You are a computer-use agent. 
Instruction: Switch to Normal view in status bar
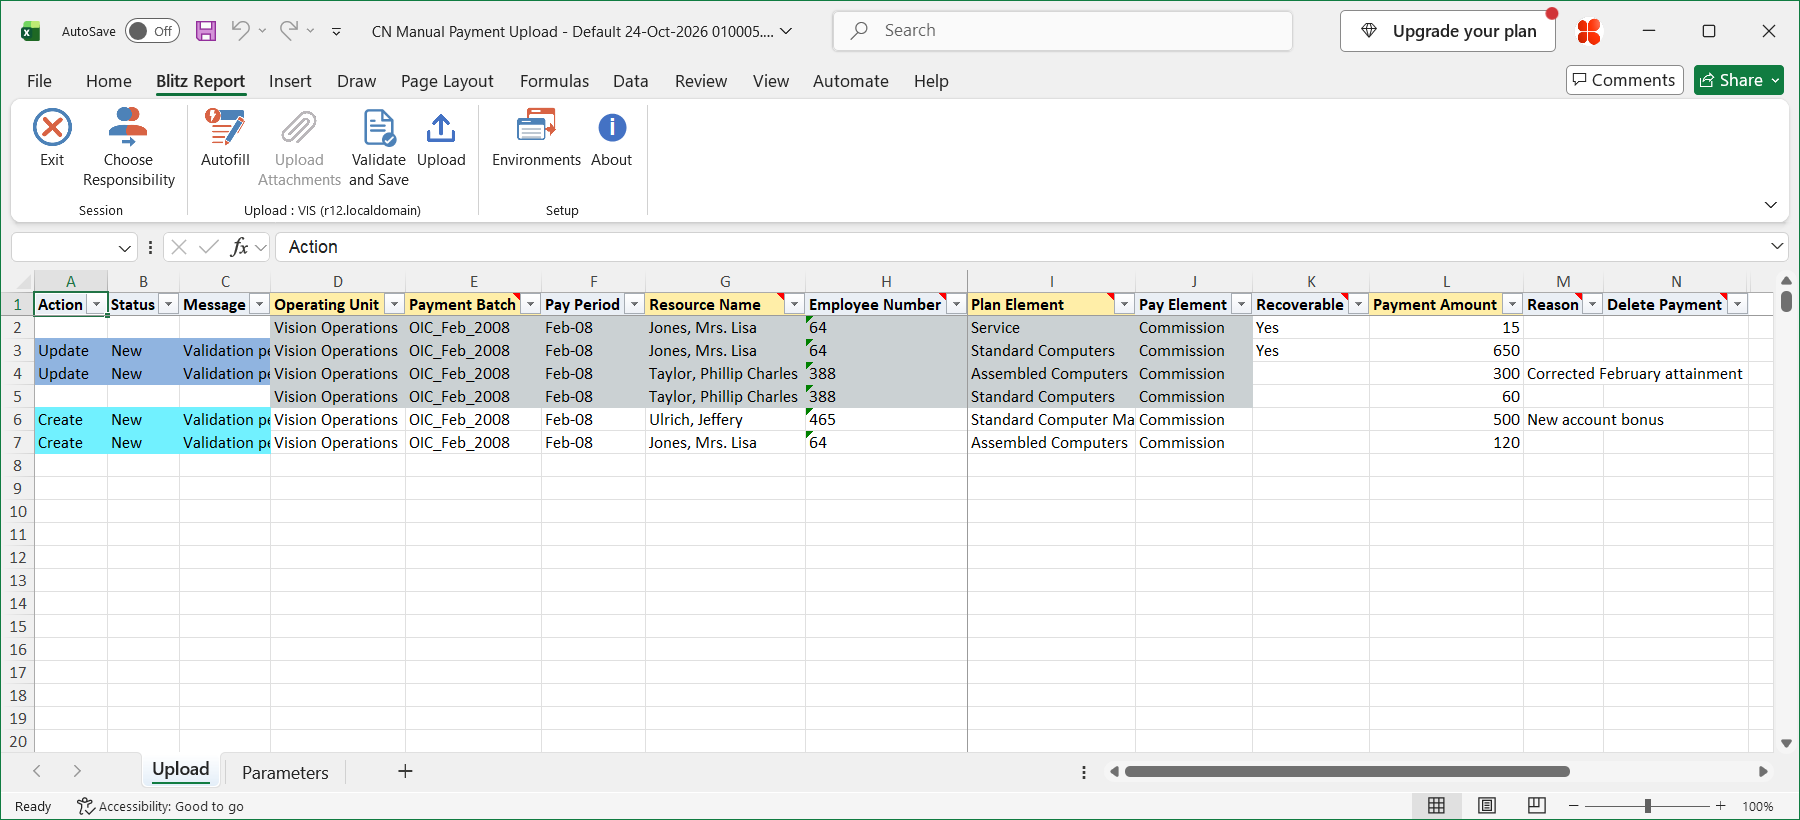pyautogui.click(x=1436, y=806)
